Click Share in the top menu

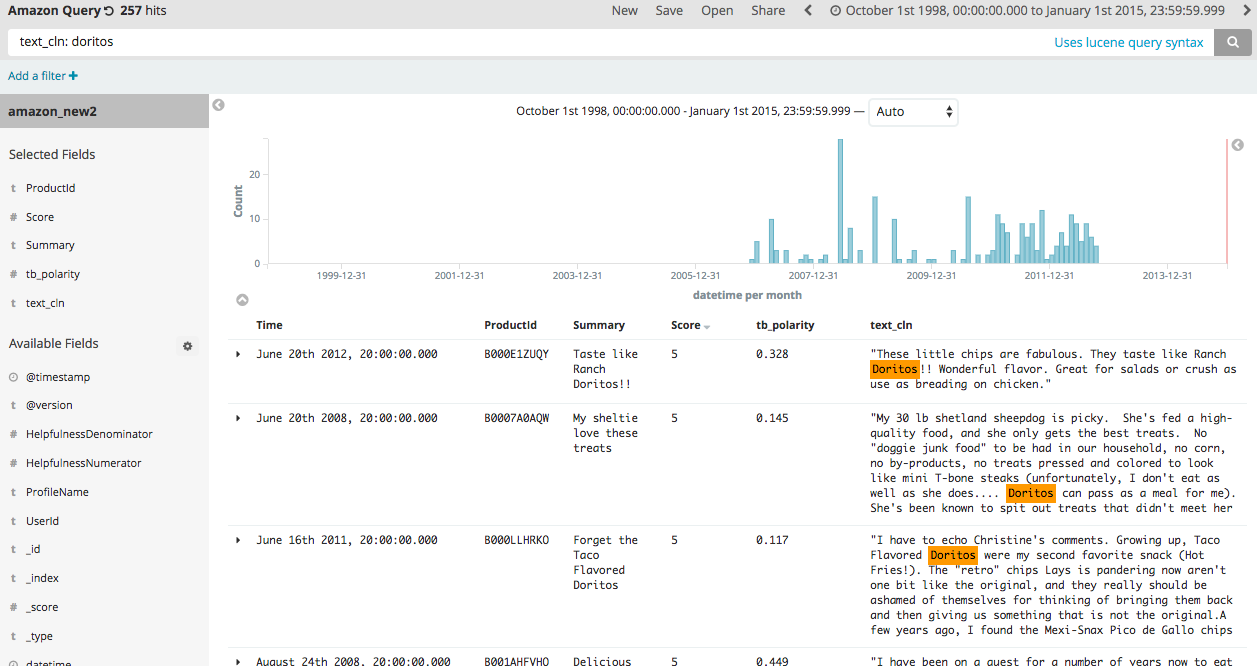pos(768,11)
